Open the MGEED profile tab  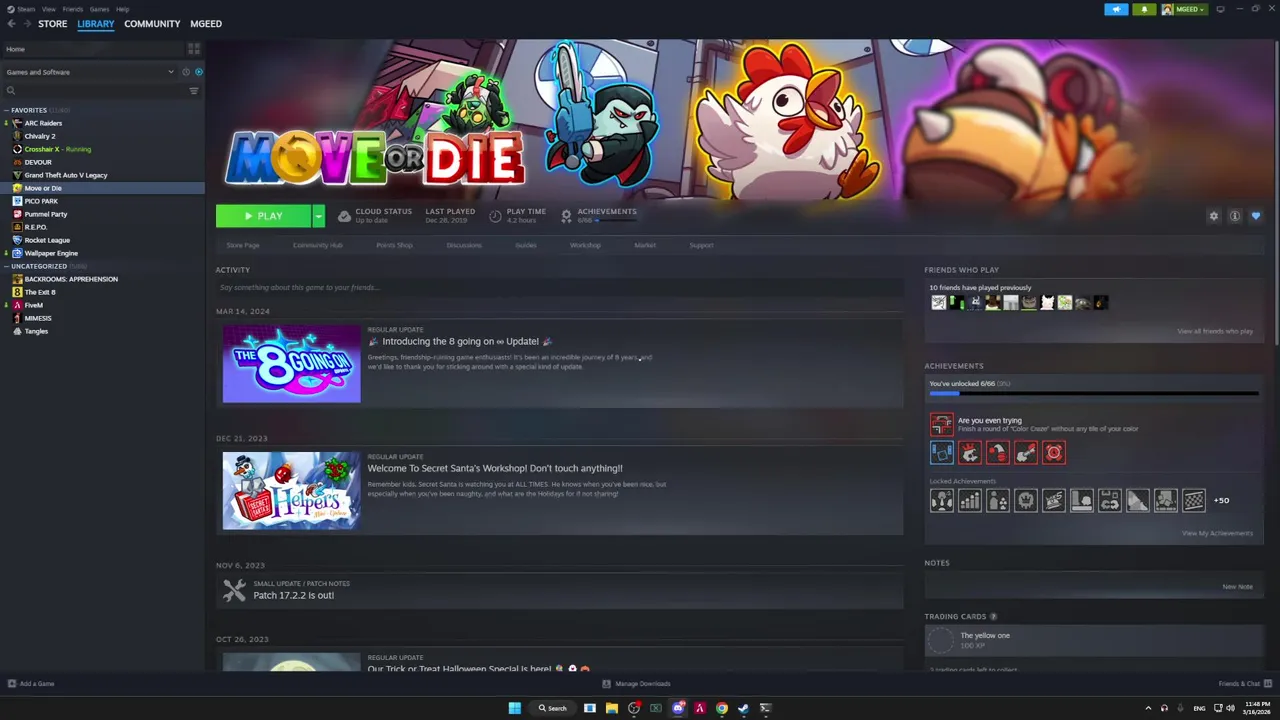[206, 23]
